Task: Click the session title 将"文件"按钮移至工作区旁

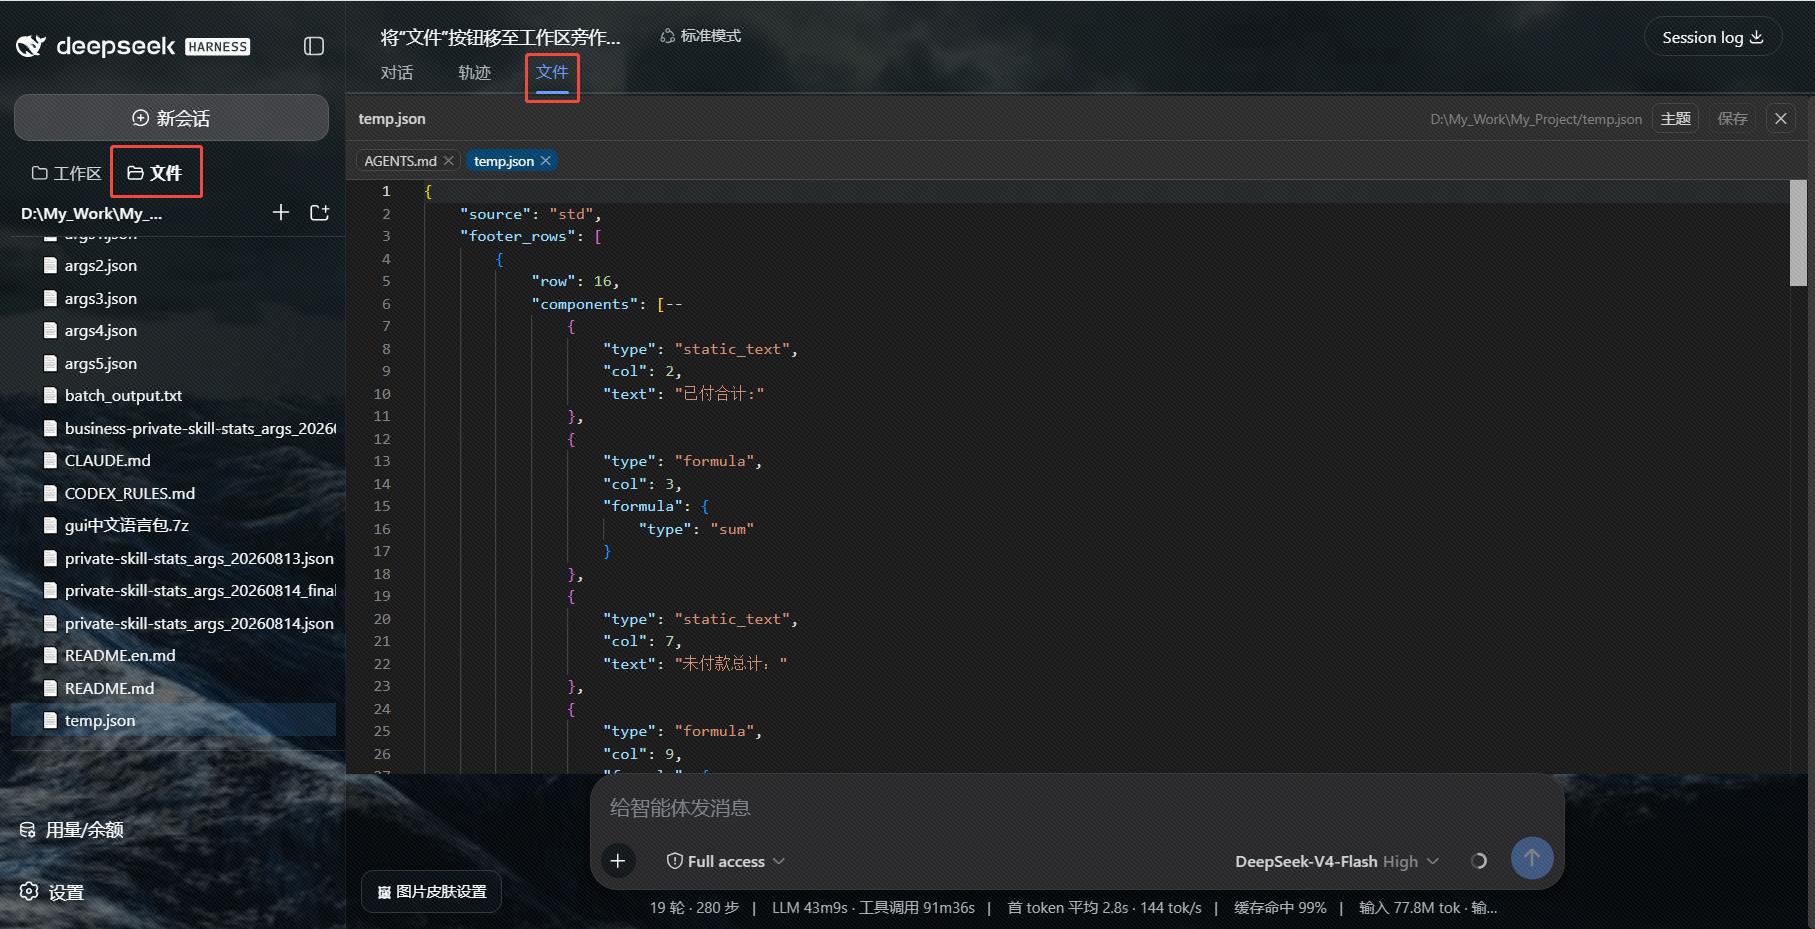Action: [500, 37]
